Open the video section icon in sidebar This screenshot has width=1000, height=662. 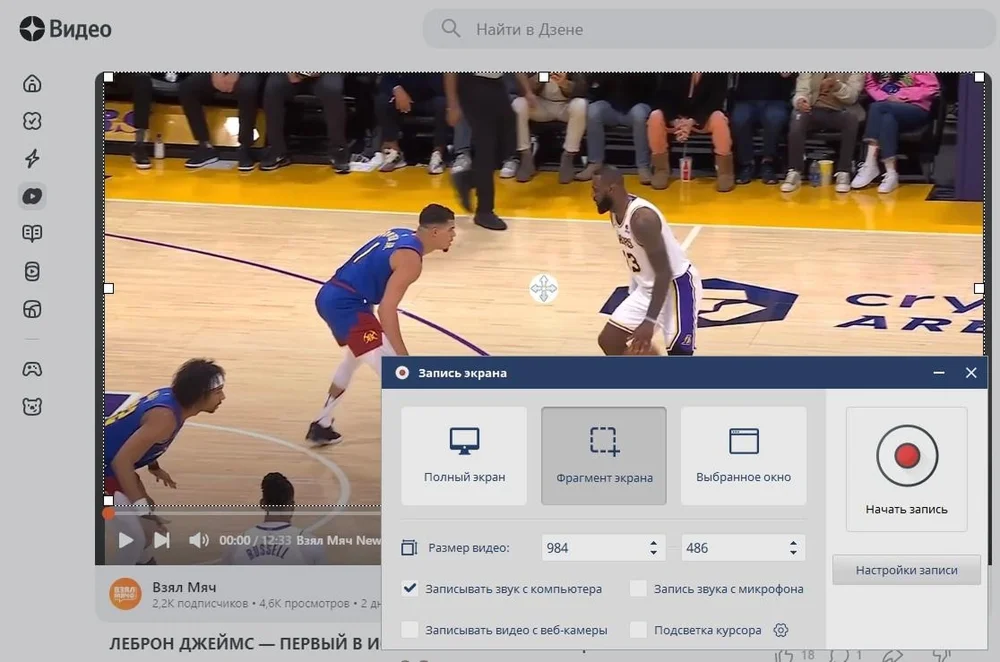(x=32, y=196)
